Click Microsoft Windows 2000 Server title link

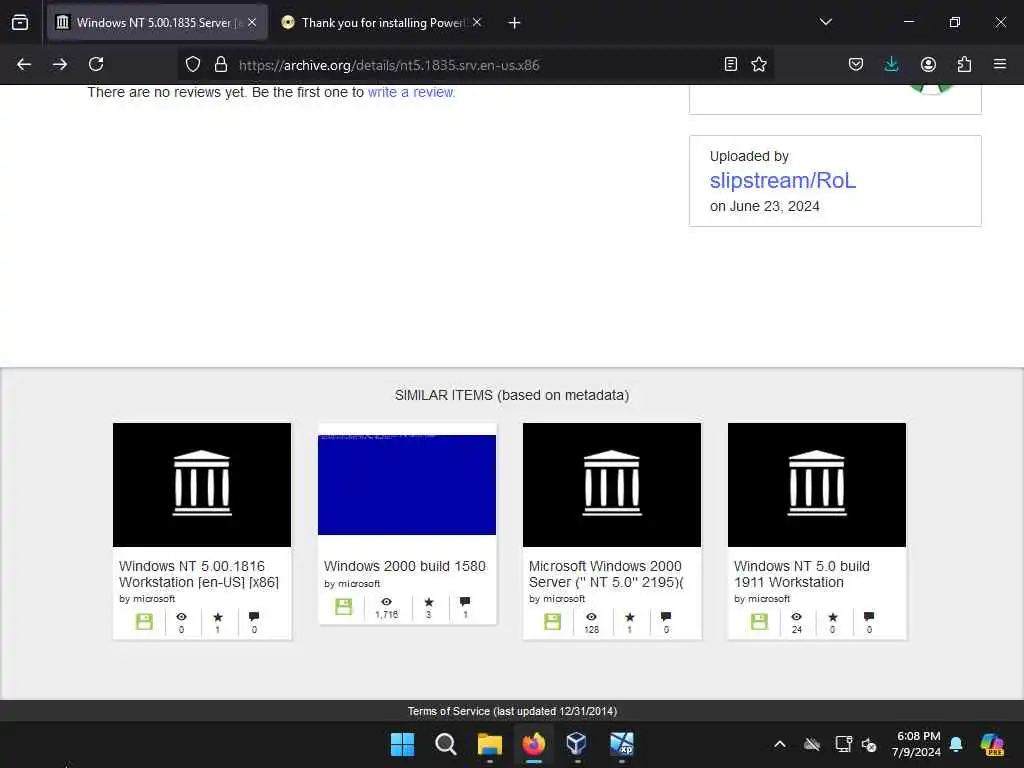(x=606, y=574)
